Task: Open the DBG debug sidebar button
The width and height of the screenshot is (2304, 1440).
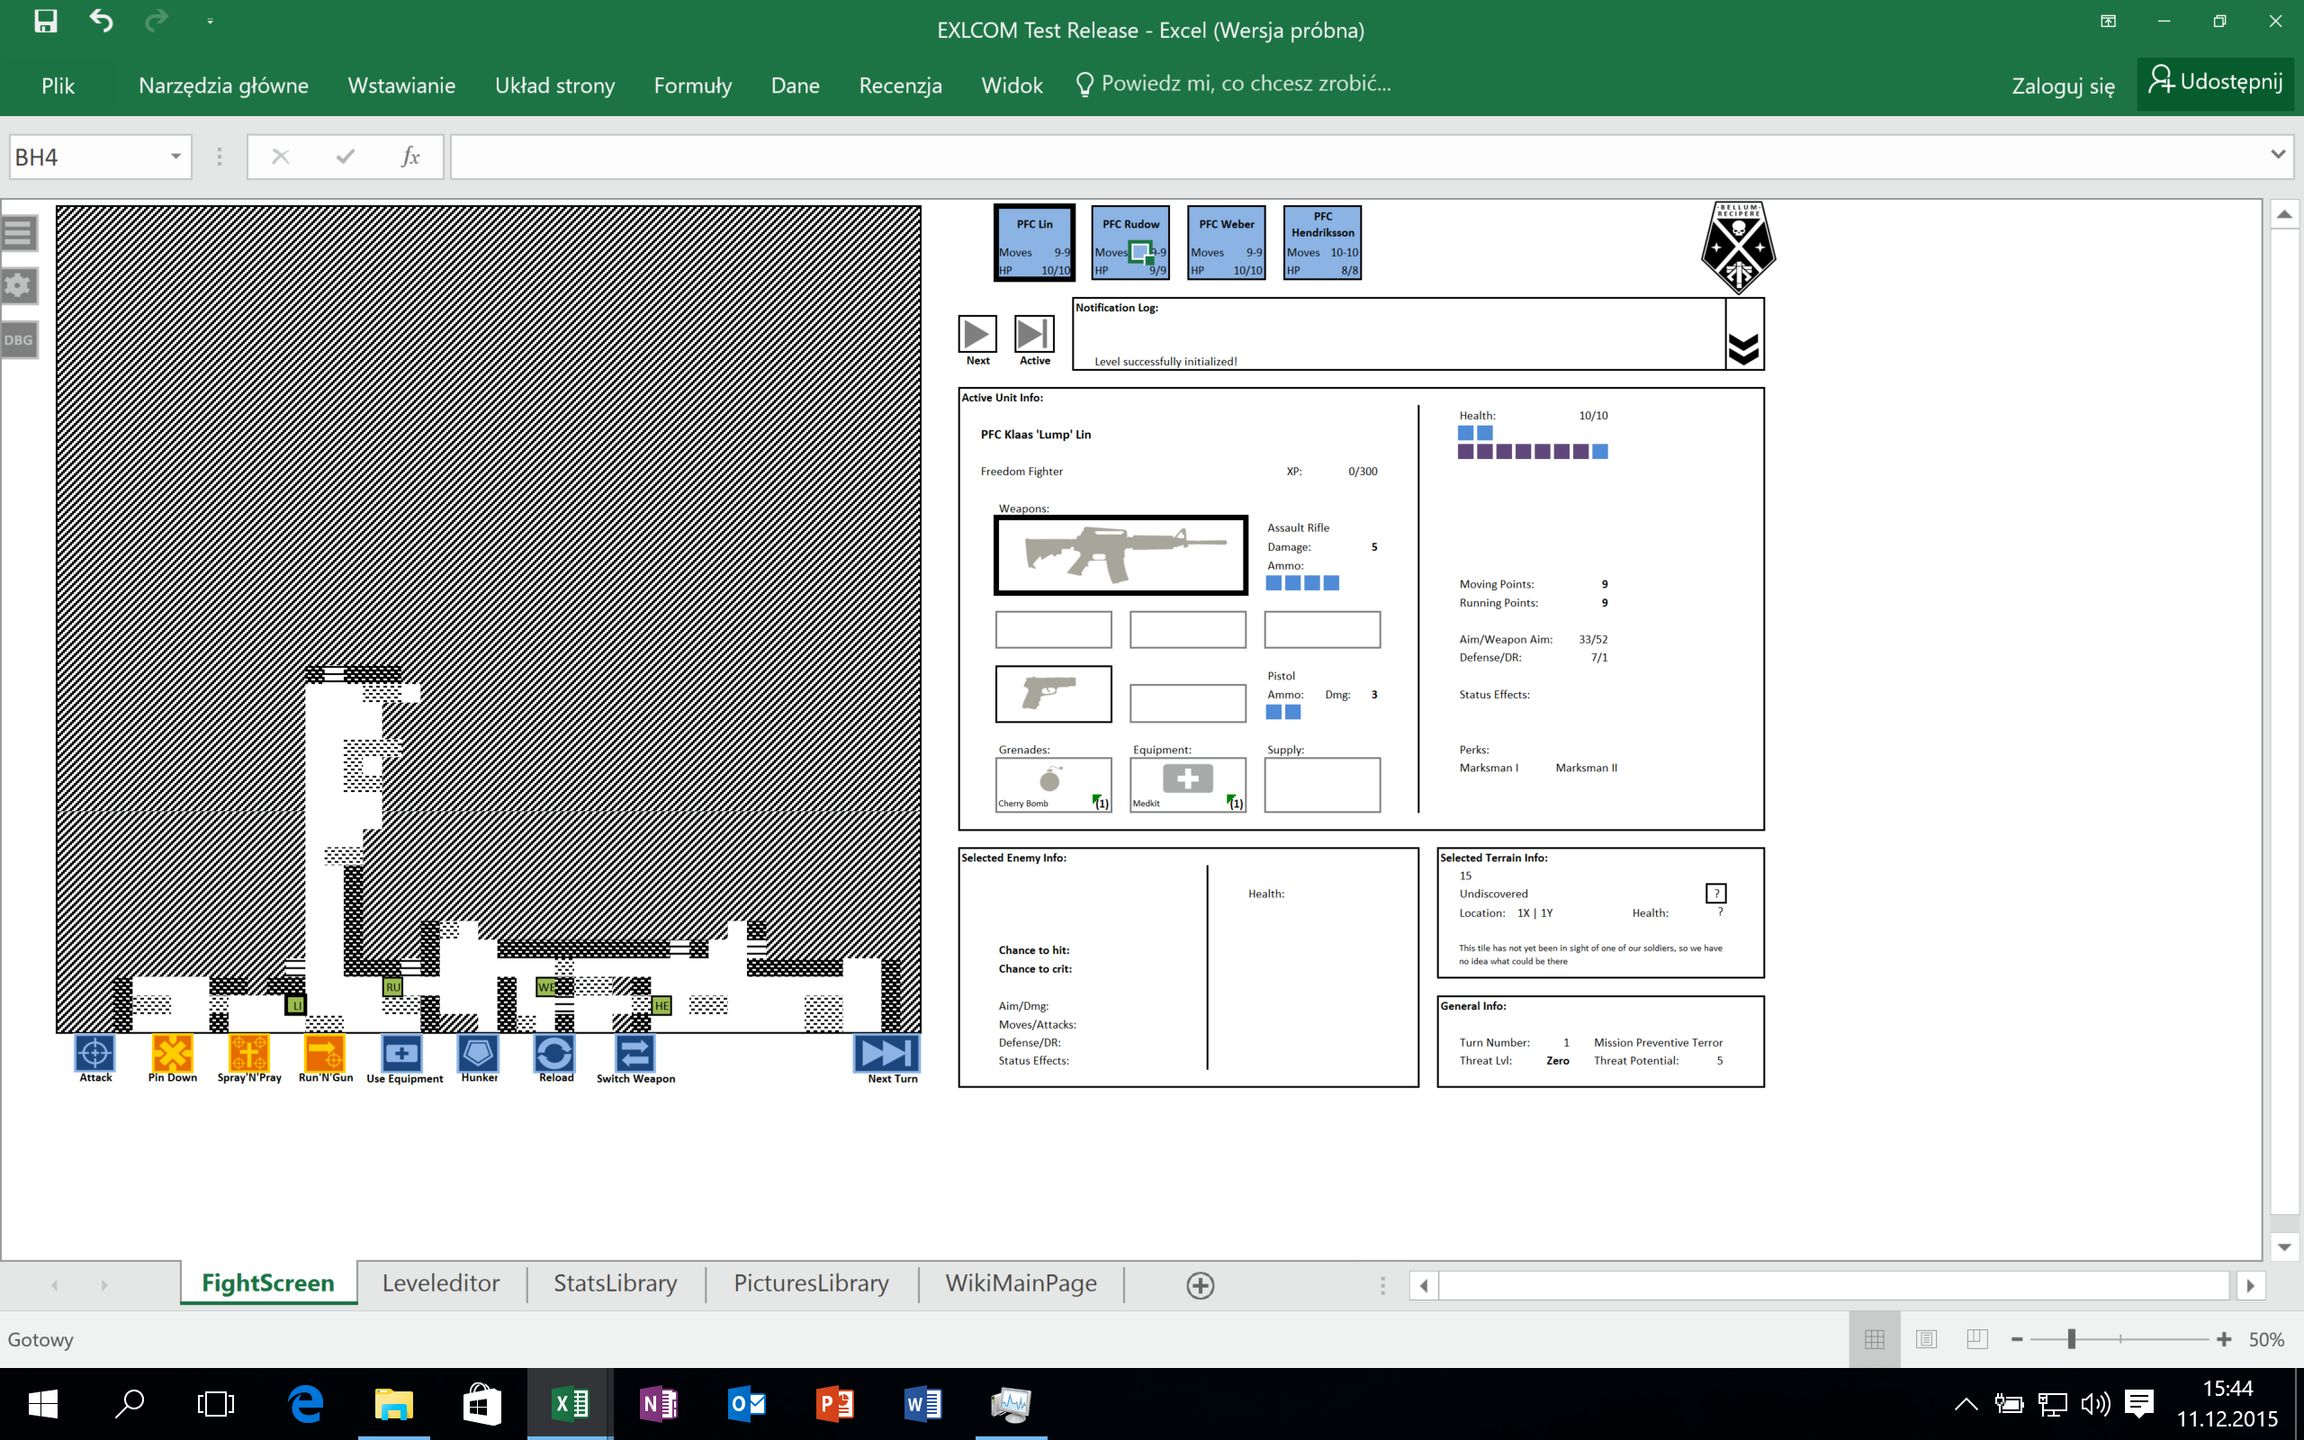Action: click(19, 340)
